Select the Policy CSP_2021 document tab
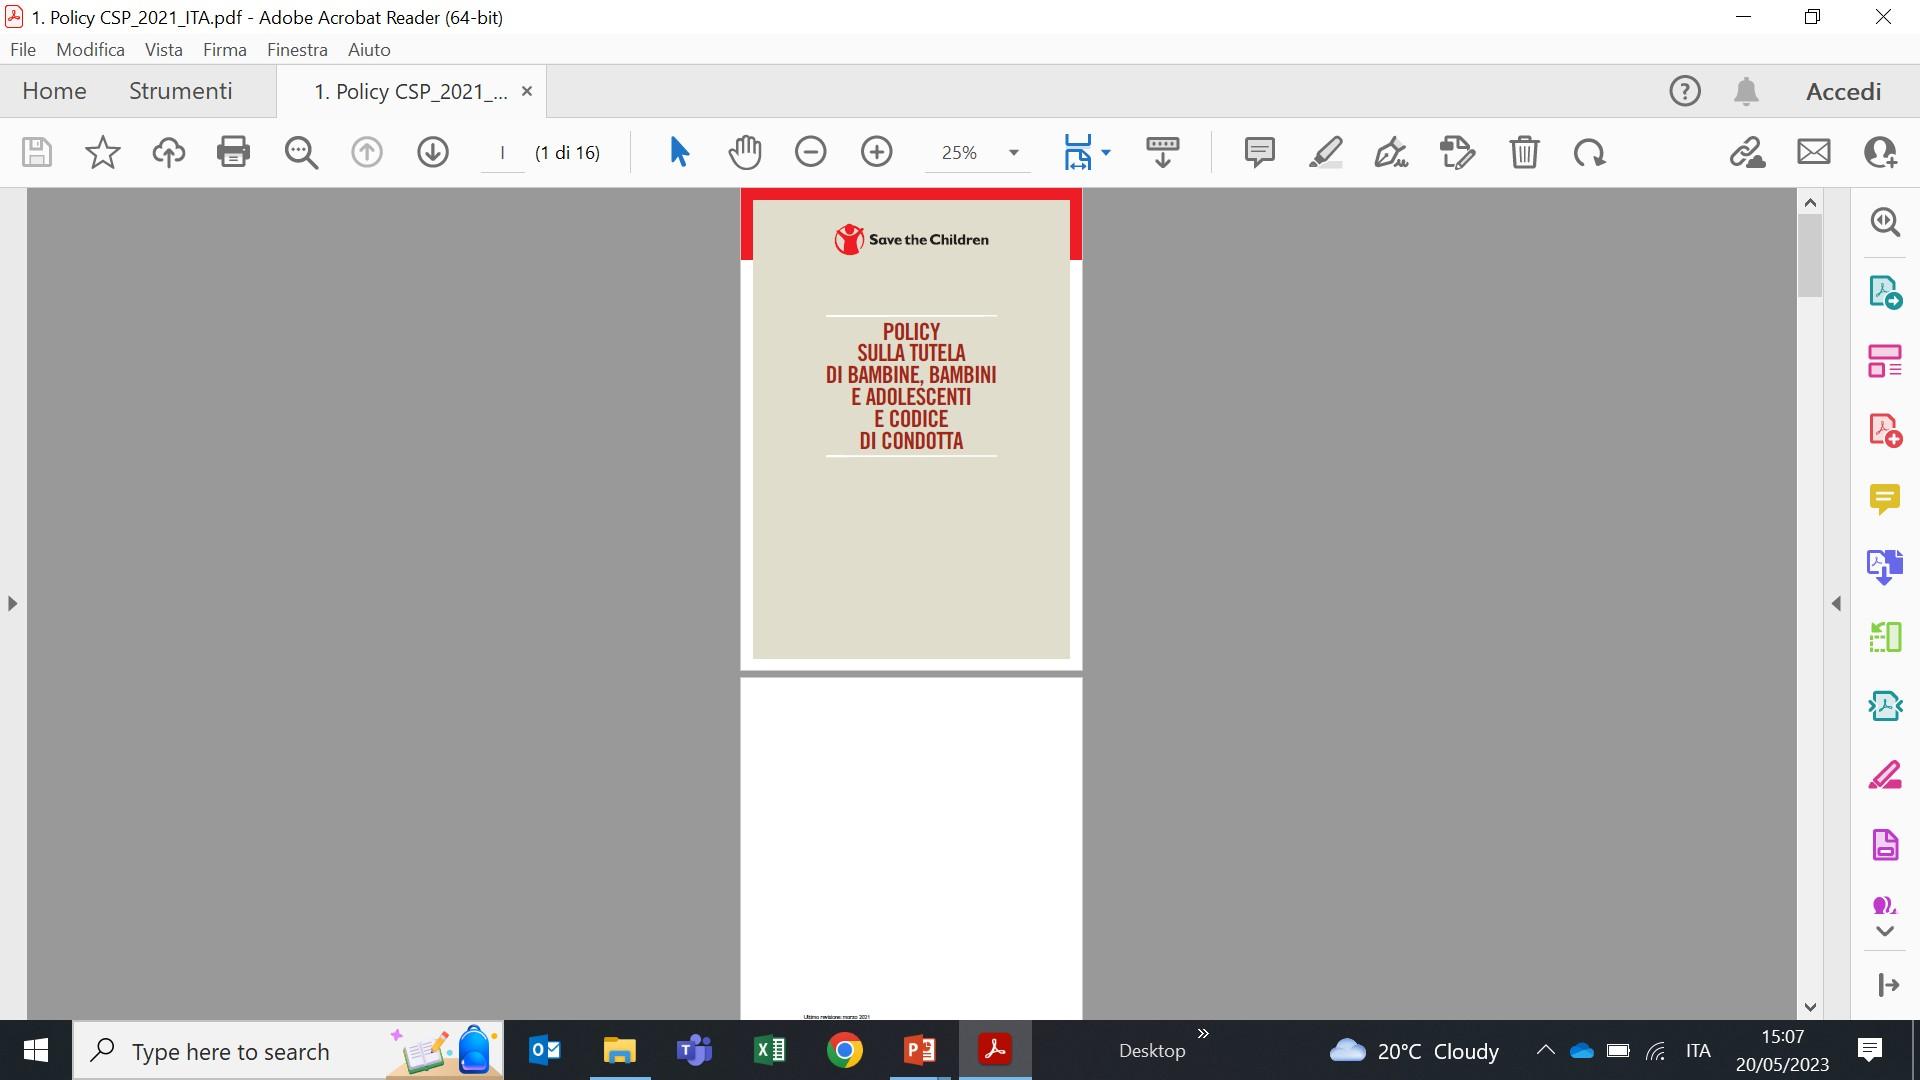Image resolution: width=1920 pixels, height=1080 pixels. pyautogui.click(x=411, y=91)
